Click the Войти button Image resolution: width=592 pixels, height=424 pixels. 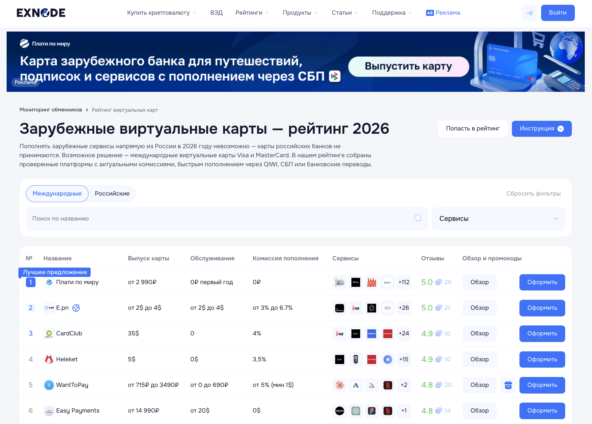[558, 13]
